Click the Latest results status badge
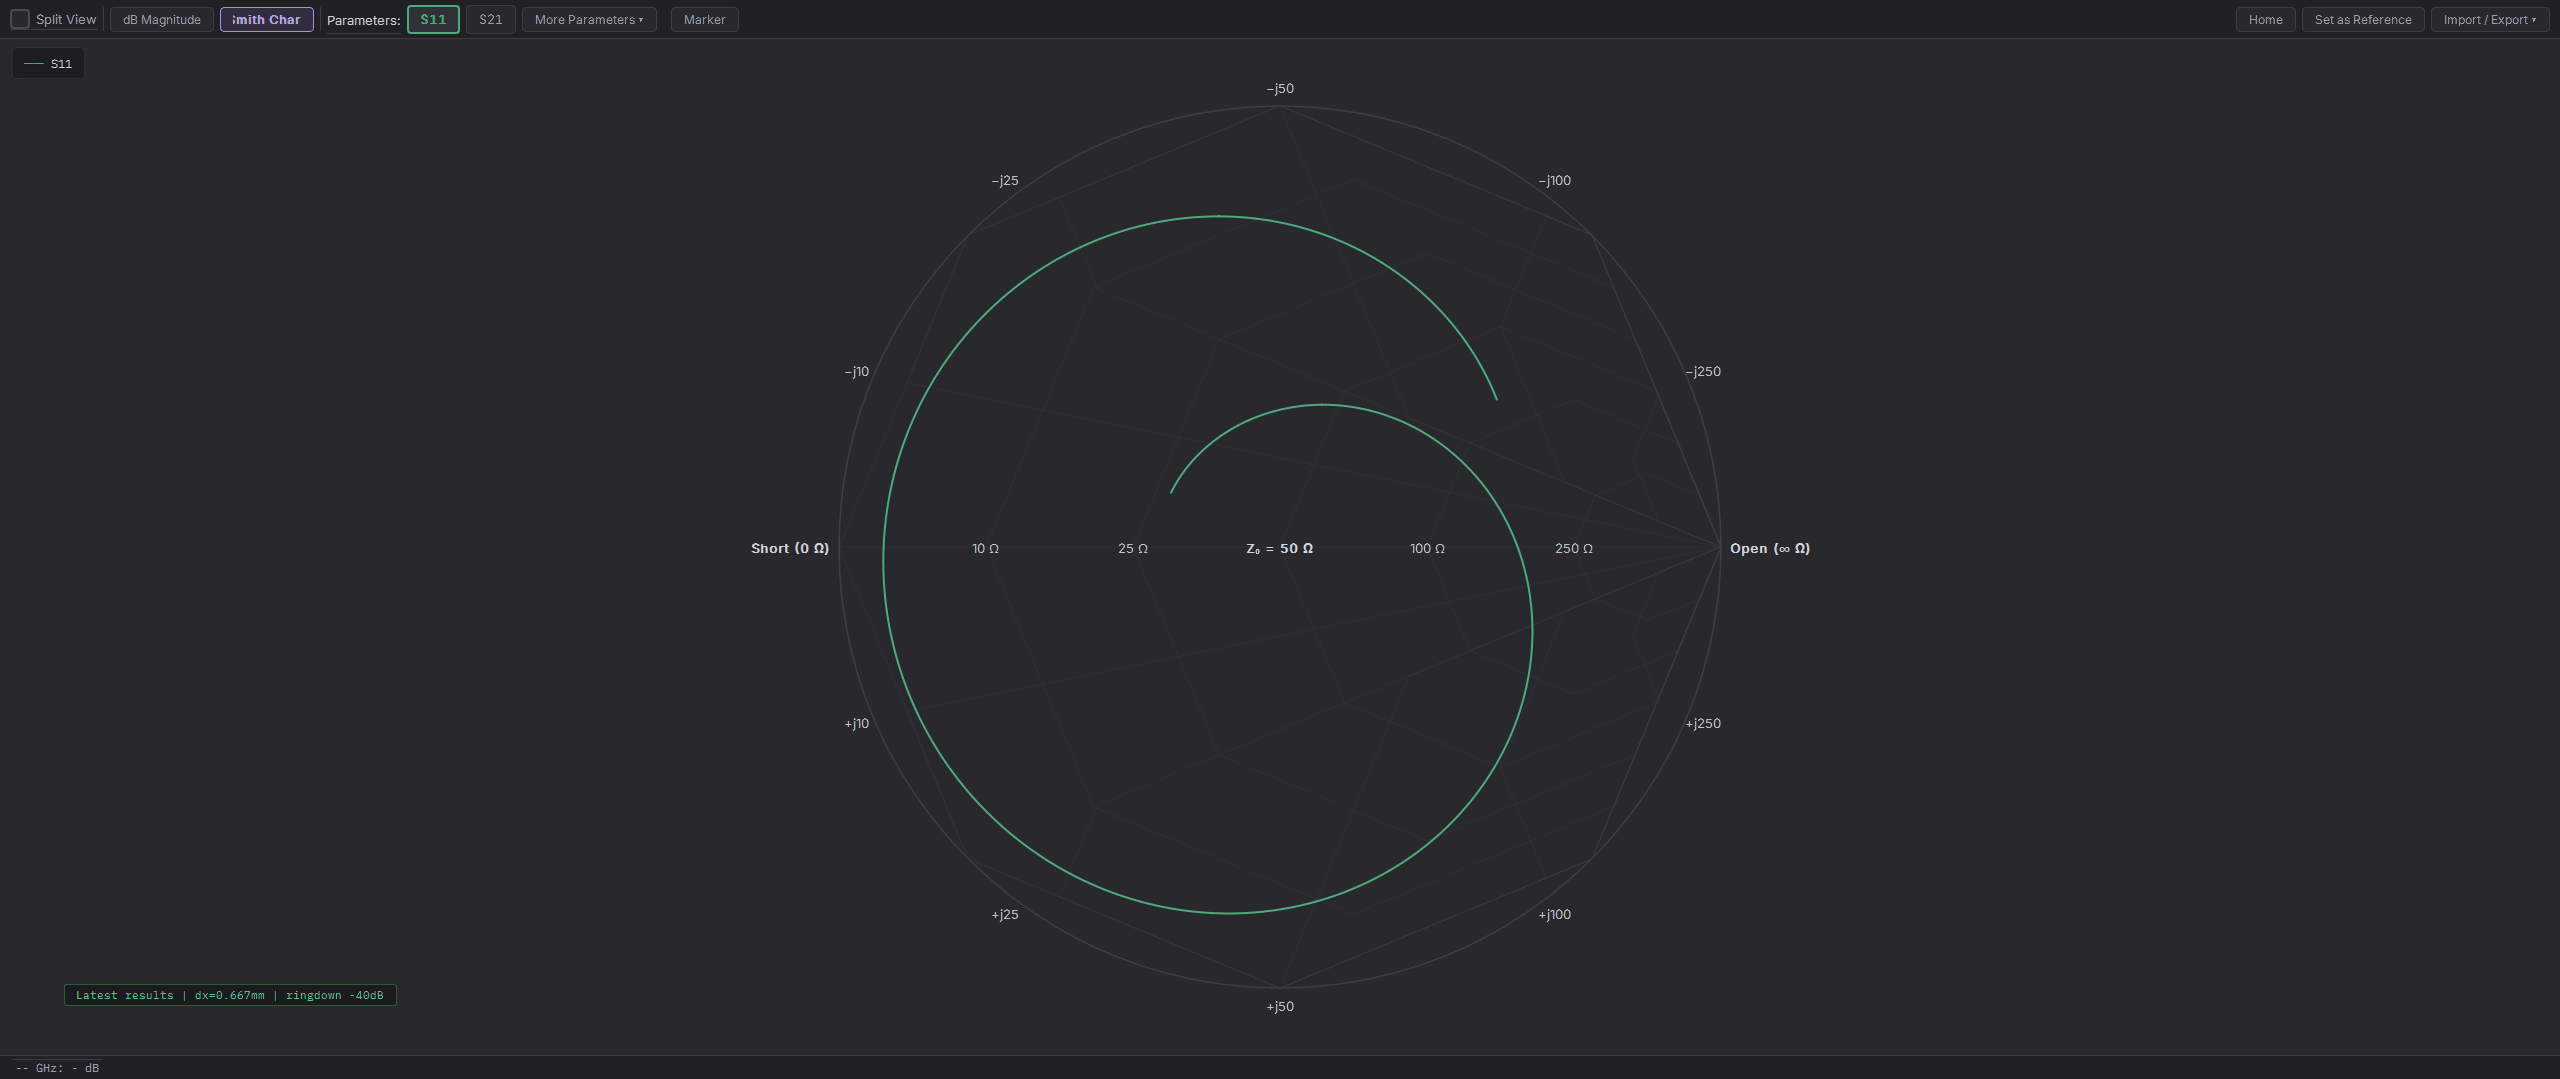The height and width of the screenshot is (1079, 2560). click(230, 995)
